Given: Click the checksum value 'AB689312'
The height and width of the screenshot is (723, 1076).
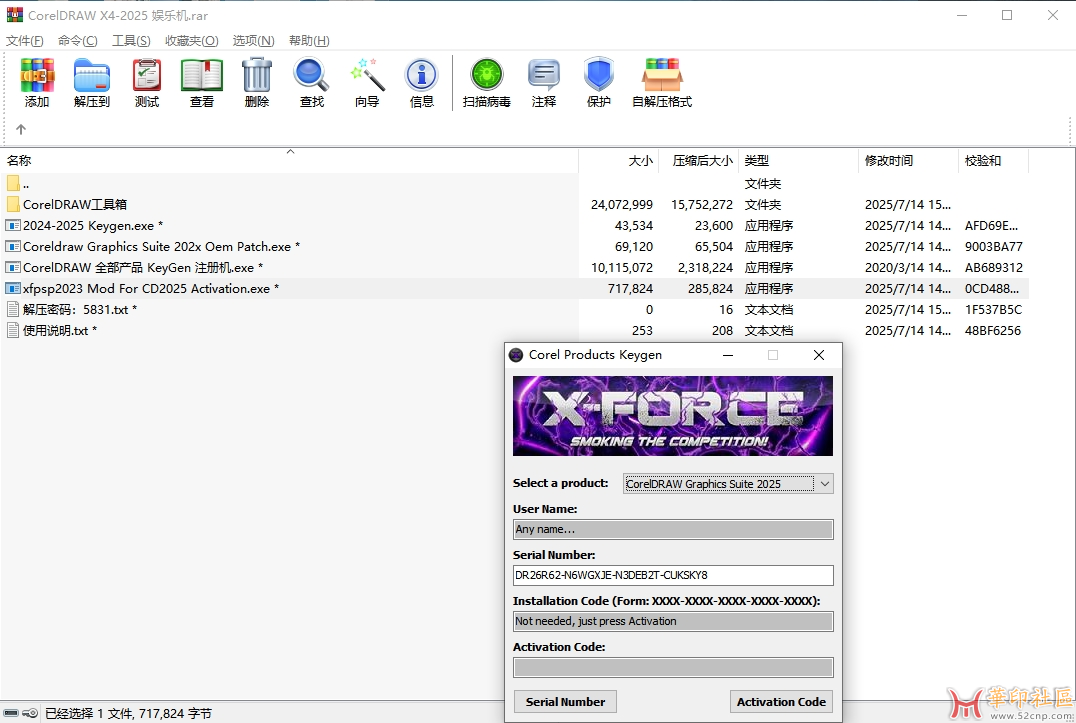Looking at the screenshot, I should pyautogui.click(x=994, y=268).
